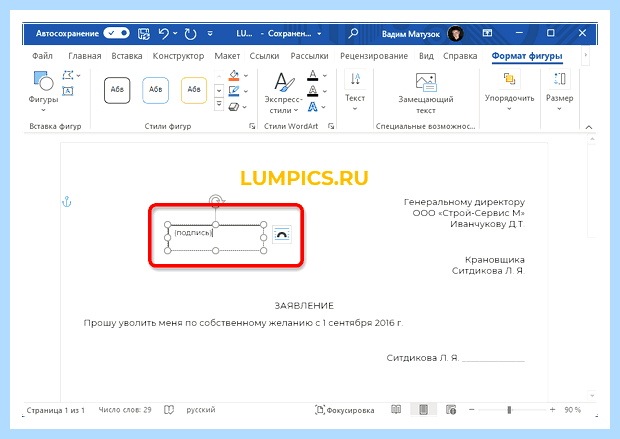Open the Экспресс-стили WordArt gallery
Viewport: 620px width, 439px height.
point(283,93)
